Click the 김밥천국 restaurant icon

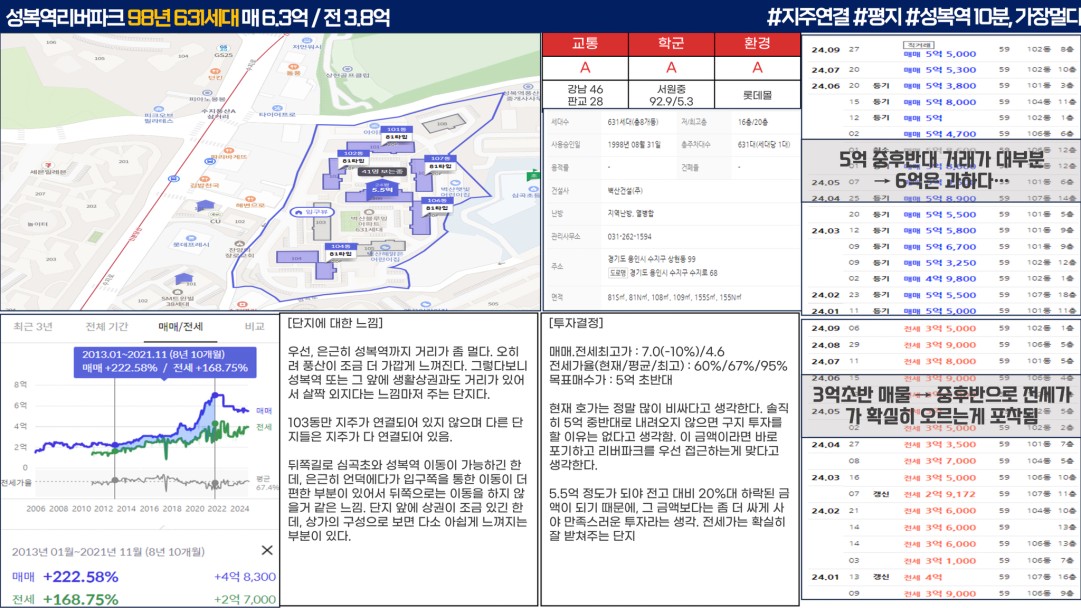pyautogui.click(x=204, y=179)
